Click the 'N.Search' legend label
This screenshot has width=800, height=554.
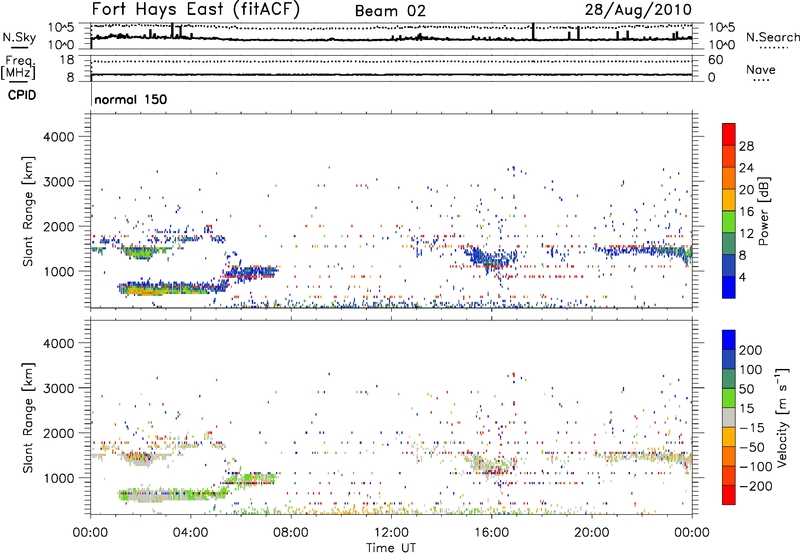(x=772, y=37)
